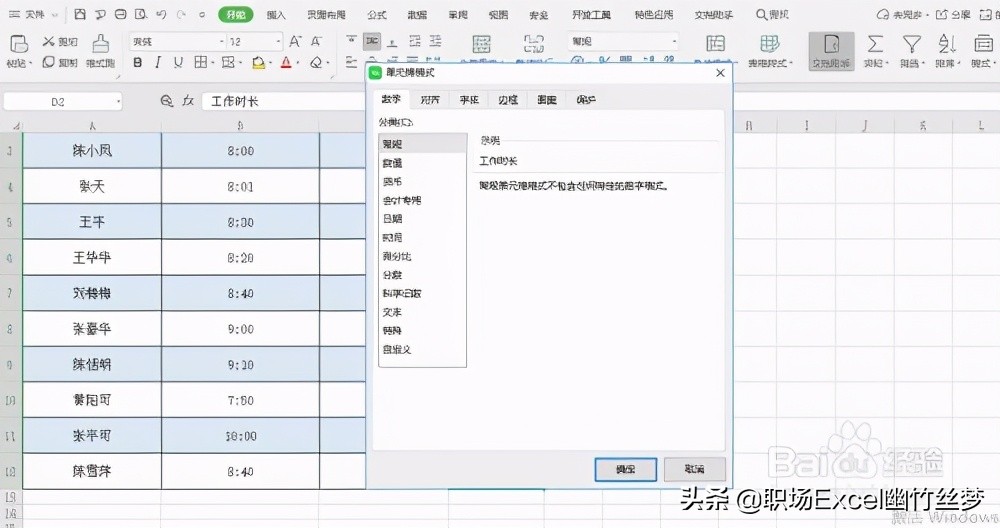Click the Paste clipboard icon
Viewport: 1000px width, 528px height.
18,44
